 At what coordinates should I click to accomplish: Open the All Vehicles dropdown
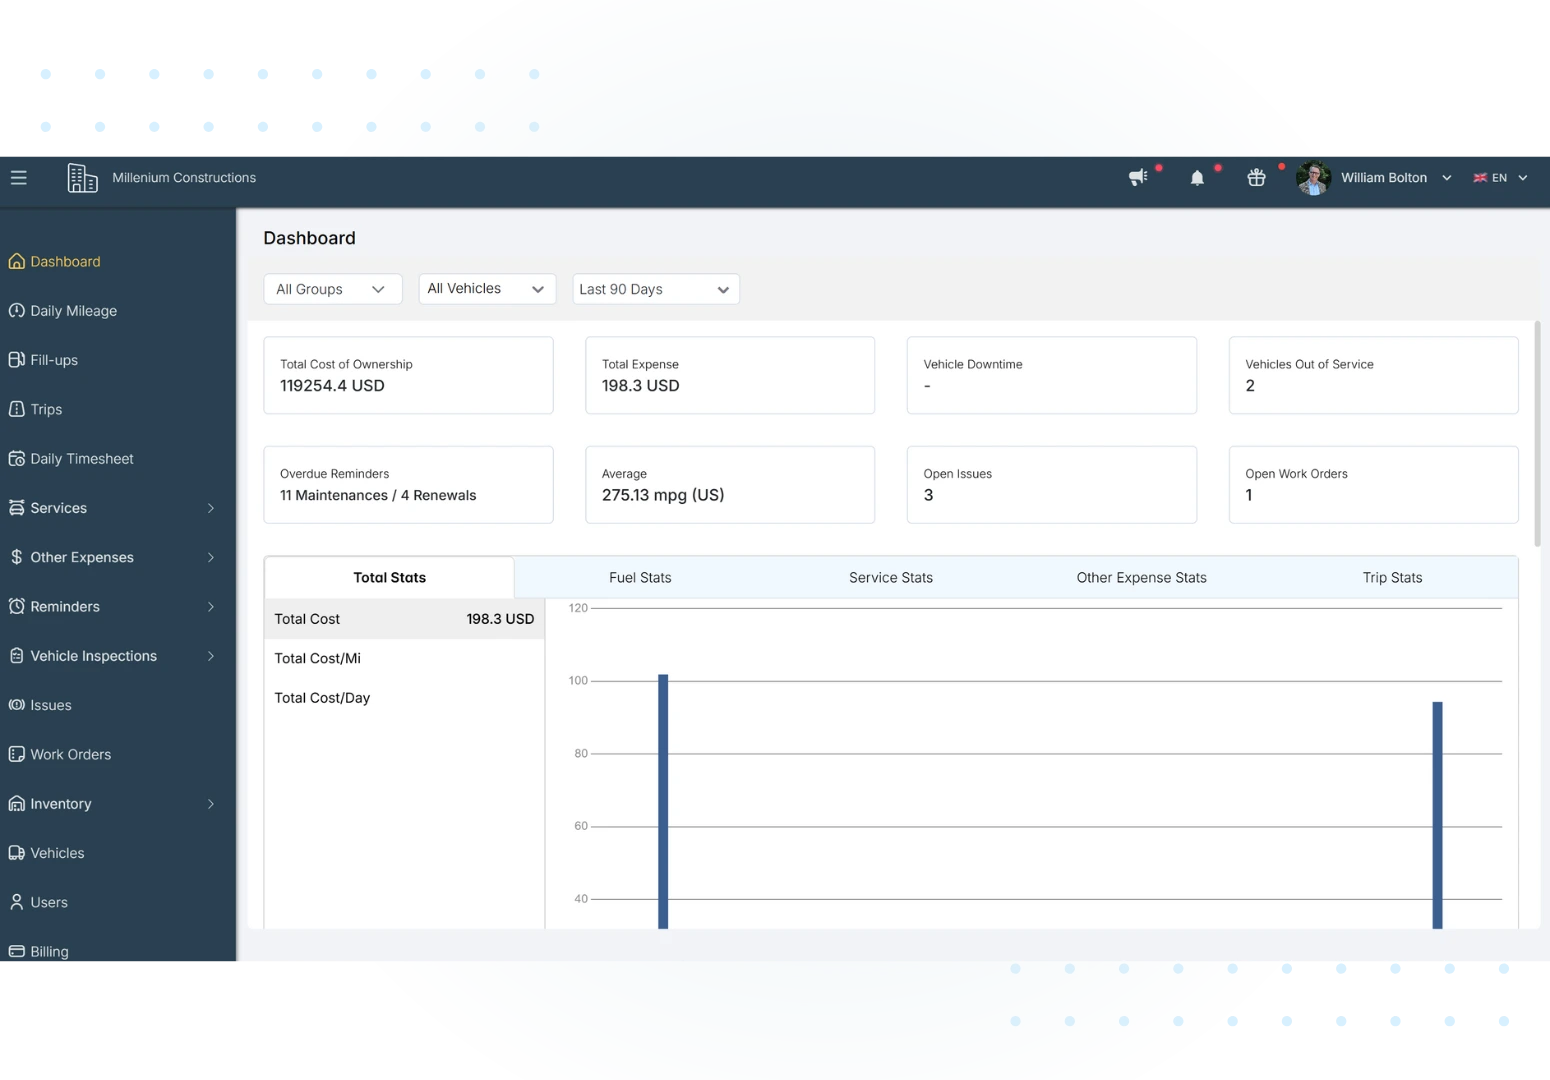[x=487, y=289]
